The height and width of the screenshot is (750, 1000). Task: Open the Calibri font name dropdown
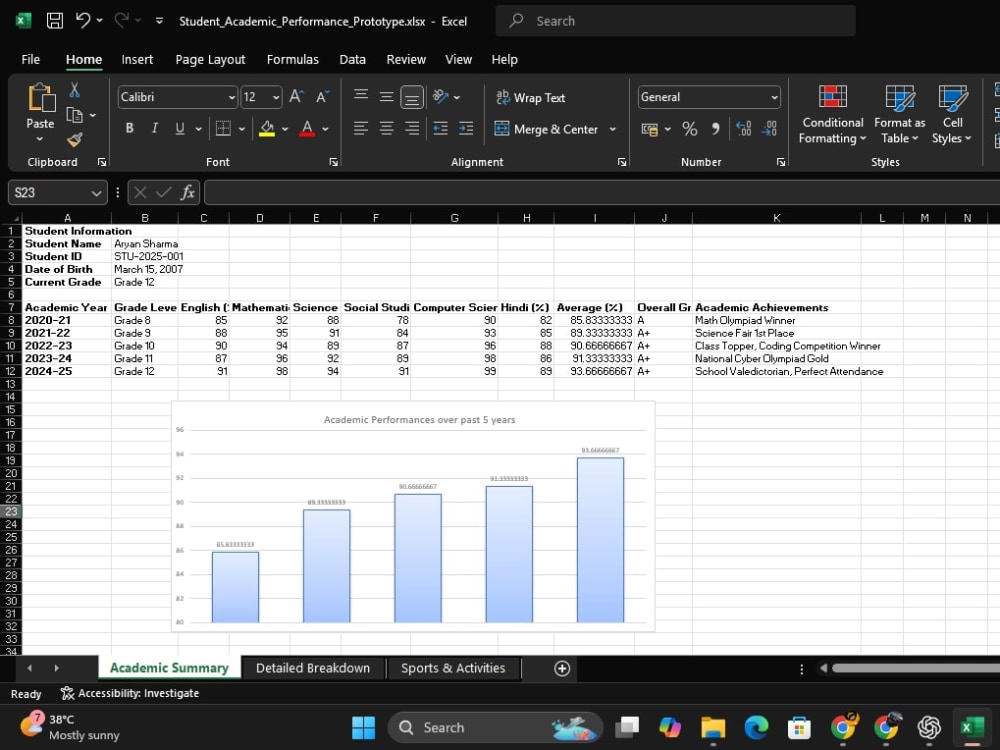[x=232, y=97]
